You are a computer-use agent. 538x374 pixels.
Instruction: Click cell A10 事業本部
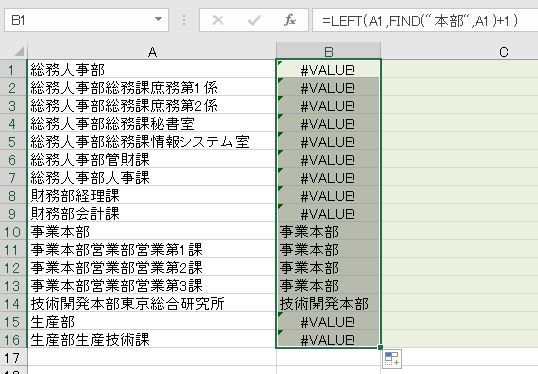click(x=152, y=231)
